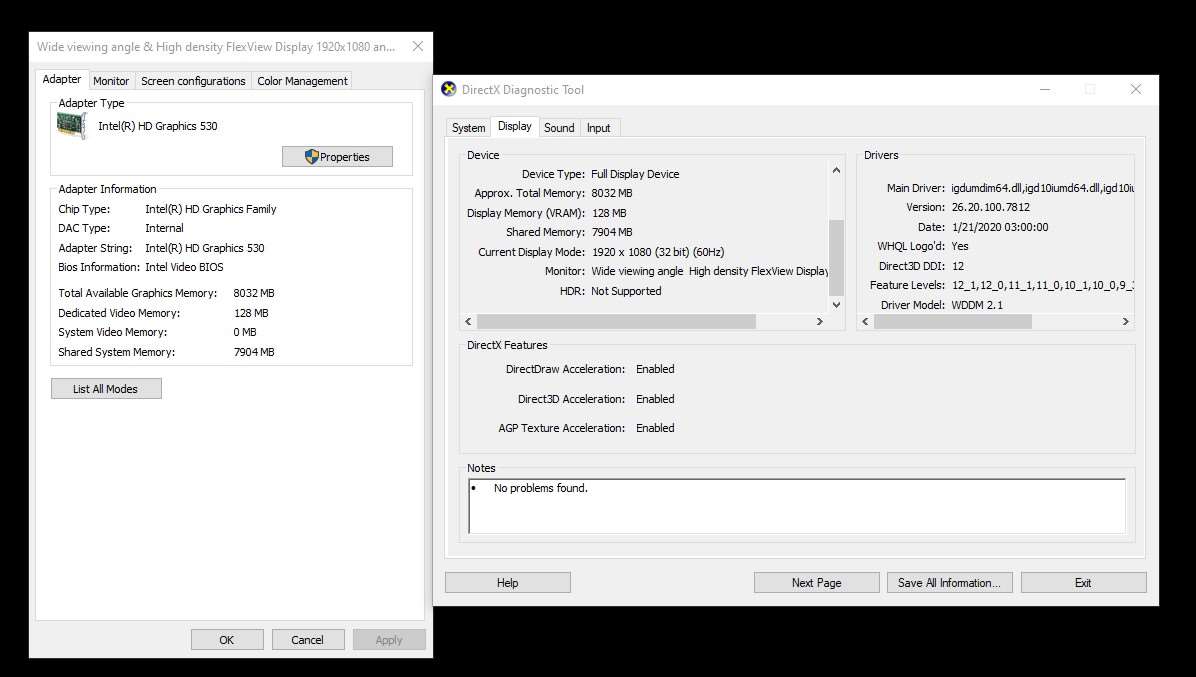Click Display Memory (VRAM) value 128 MB
1196x677 pixels.
point(609,213)
